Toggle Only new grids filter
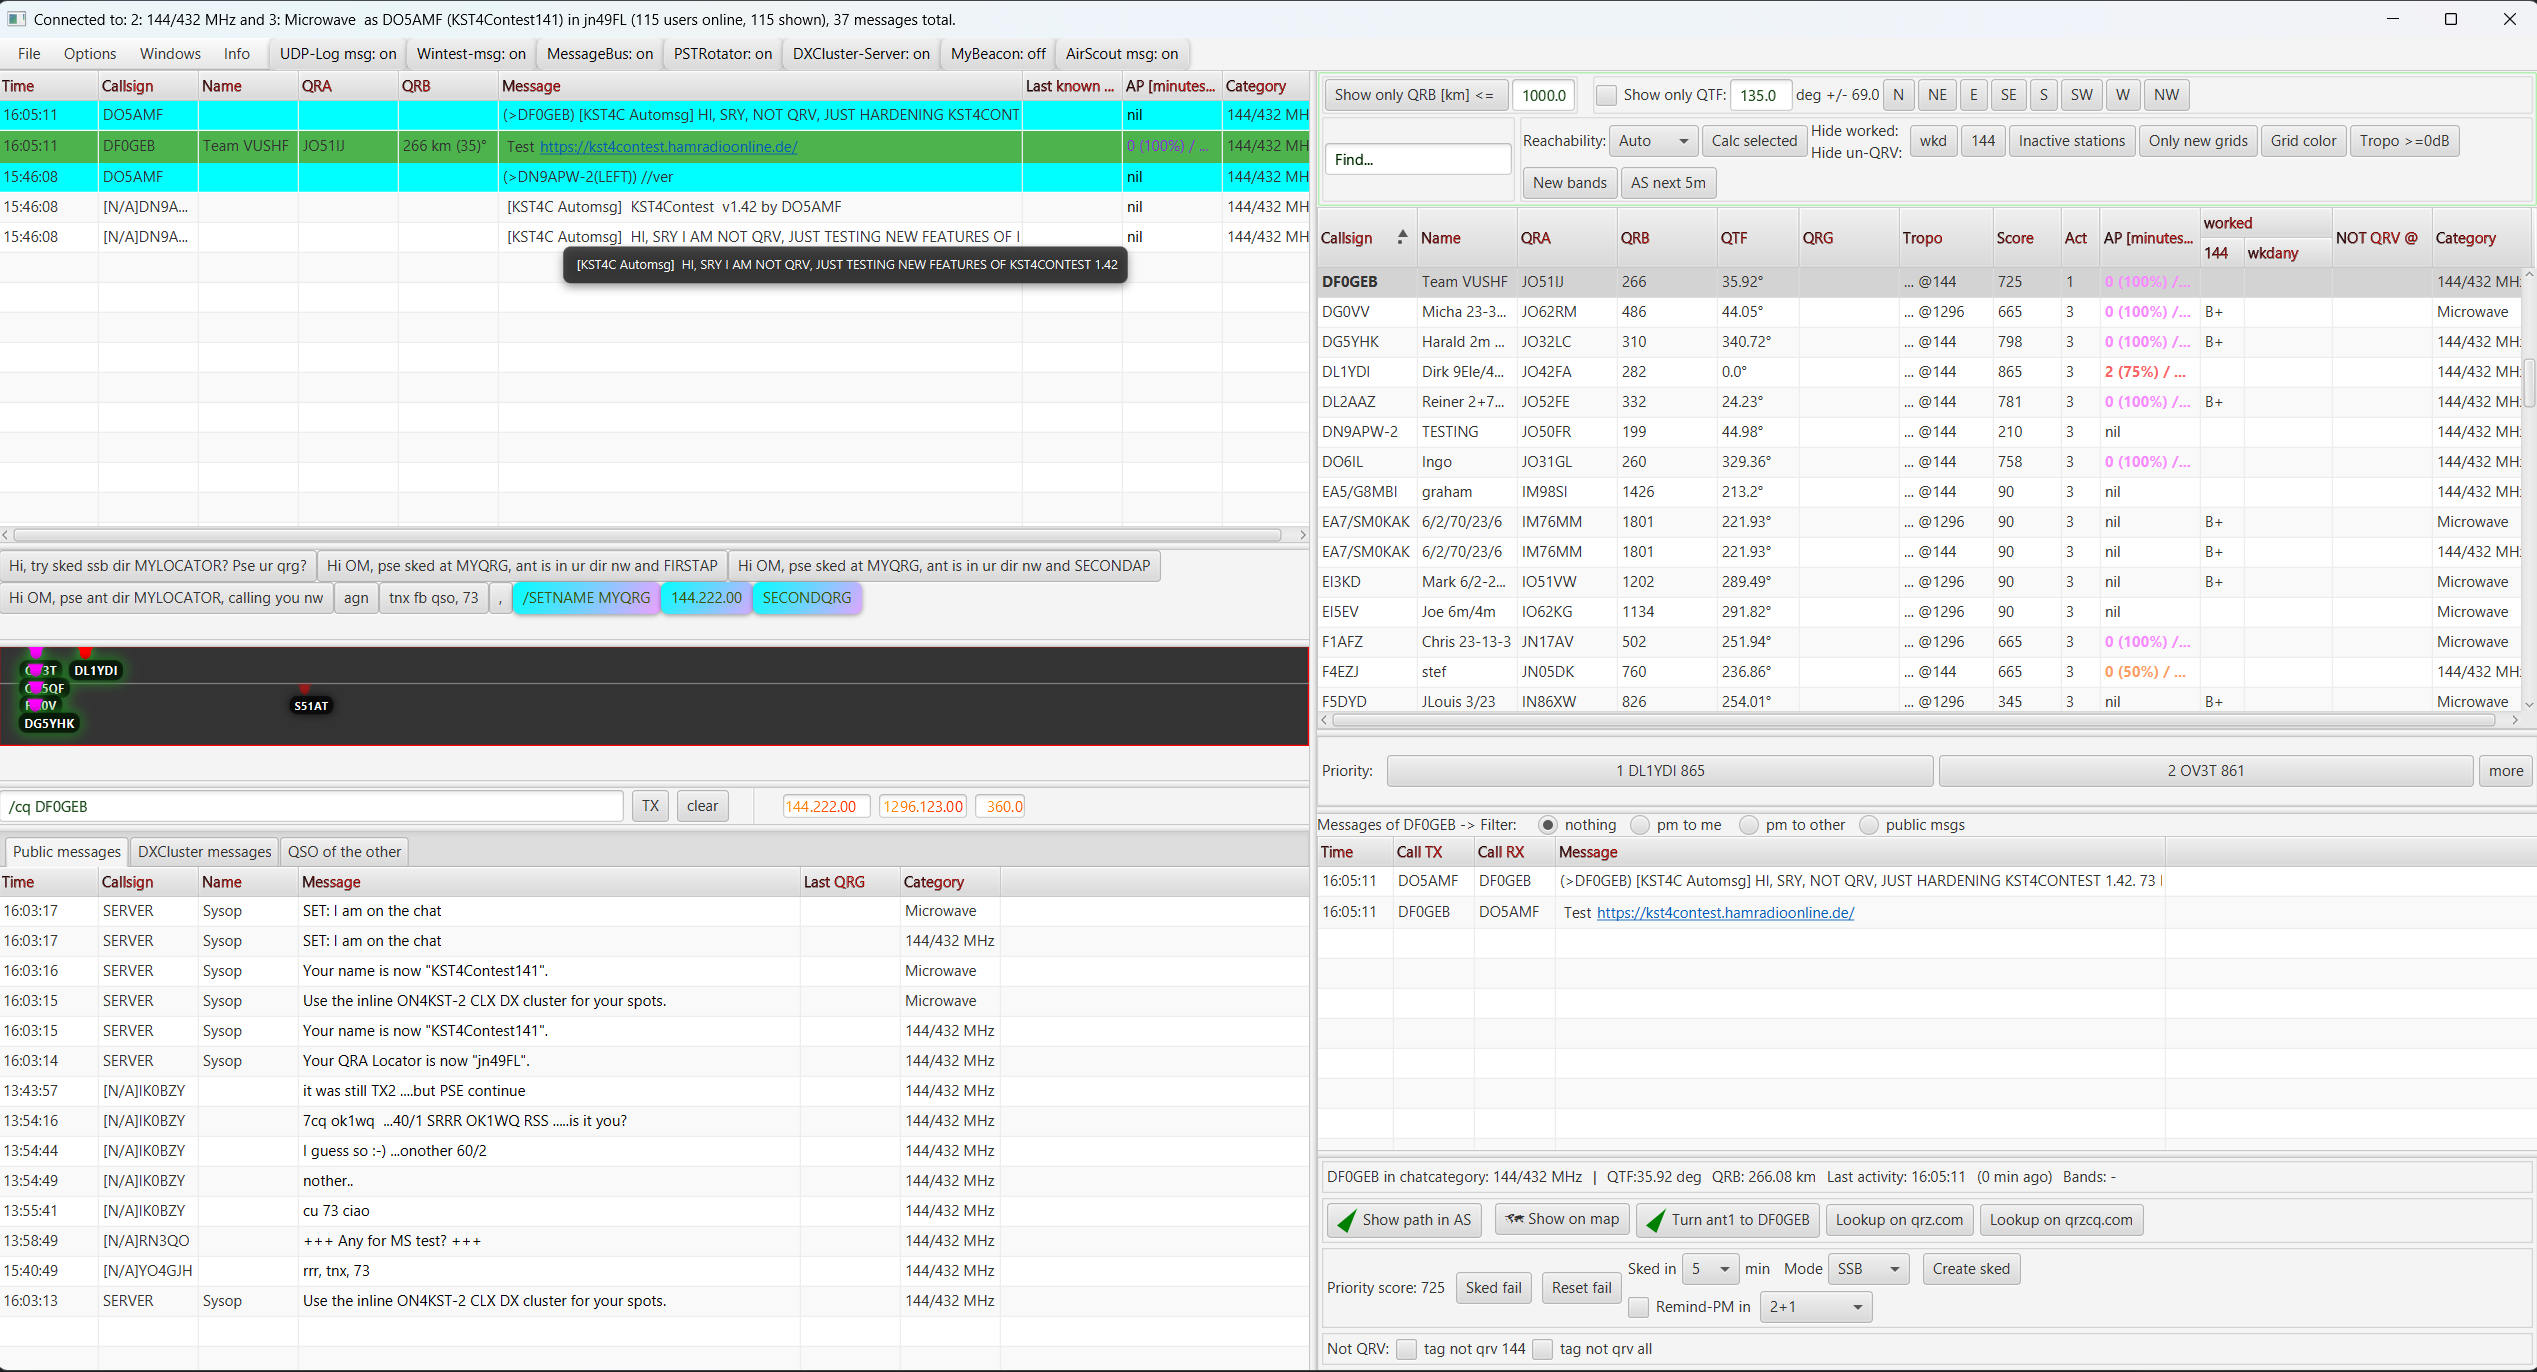 coord(2198,141)
